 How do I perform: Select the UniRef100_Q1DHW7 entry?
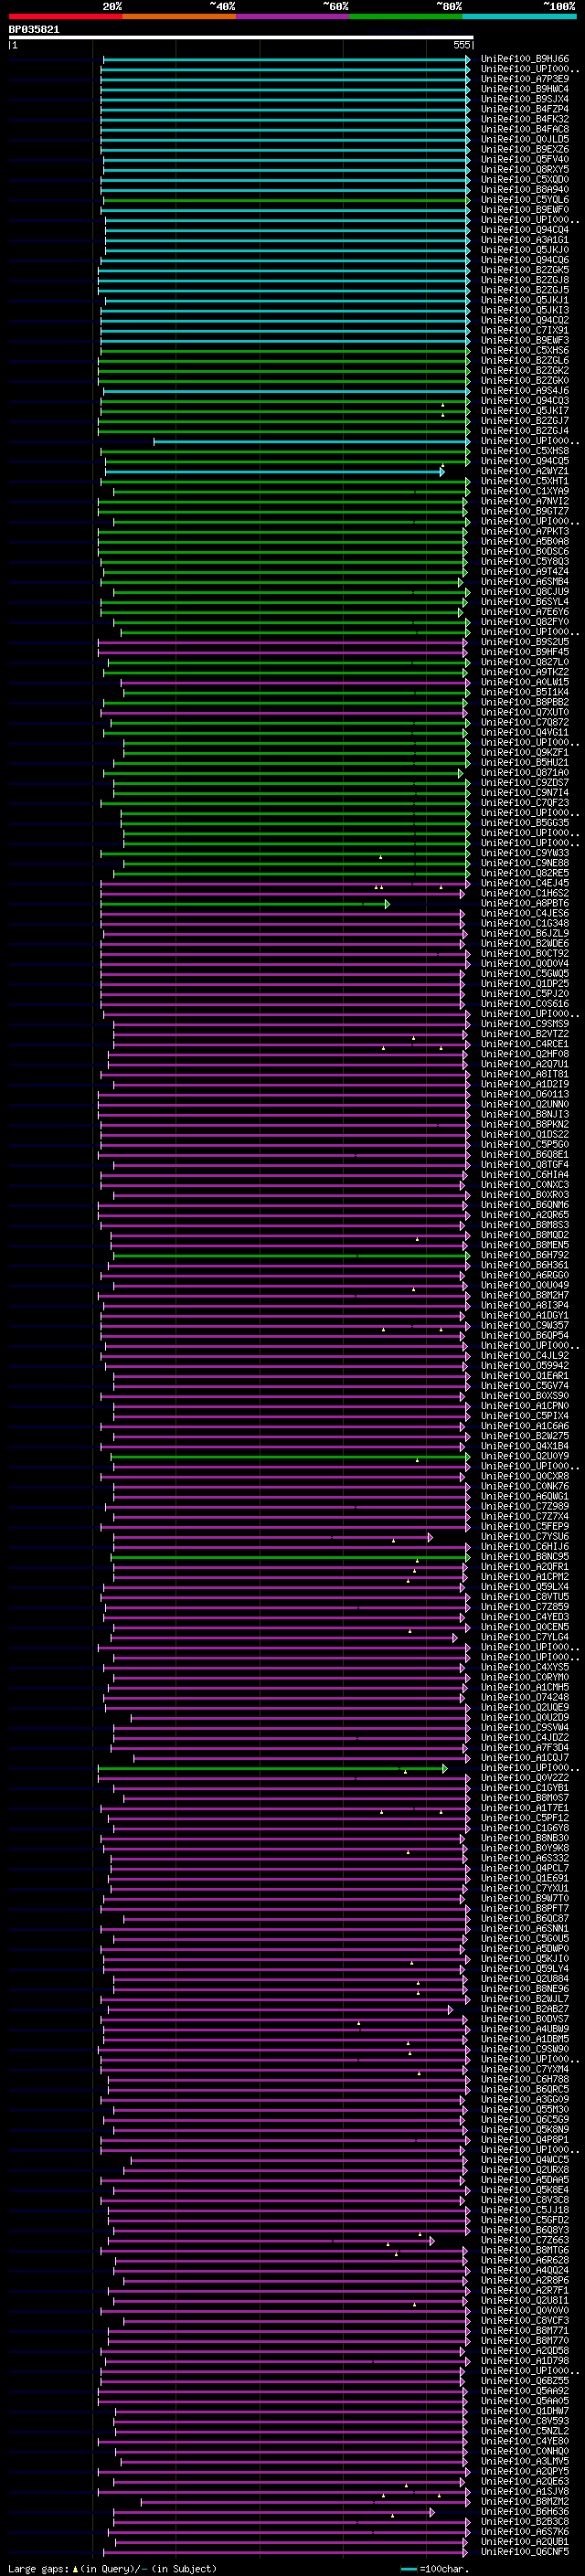525,2411
